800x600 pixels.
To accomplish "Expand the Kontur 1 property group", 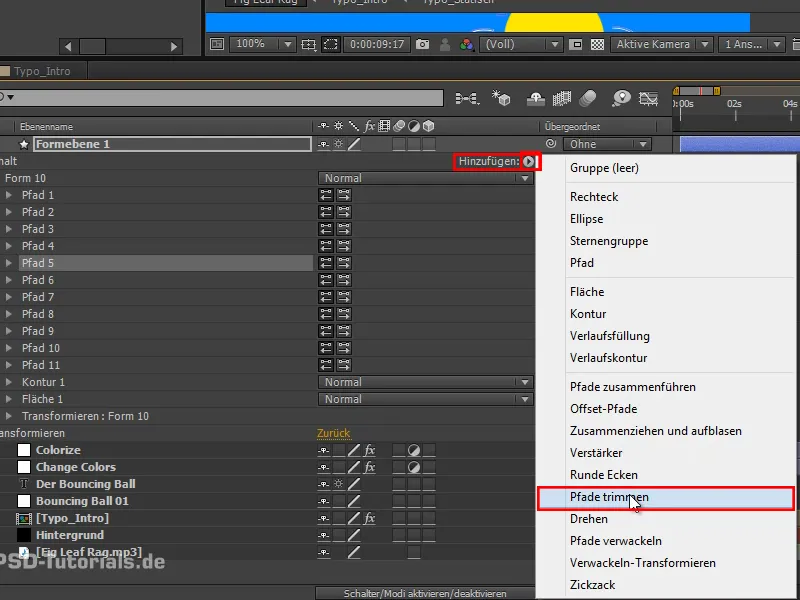I will (9, 382).
